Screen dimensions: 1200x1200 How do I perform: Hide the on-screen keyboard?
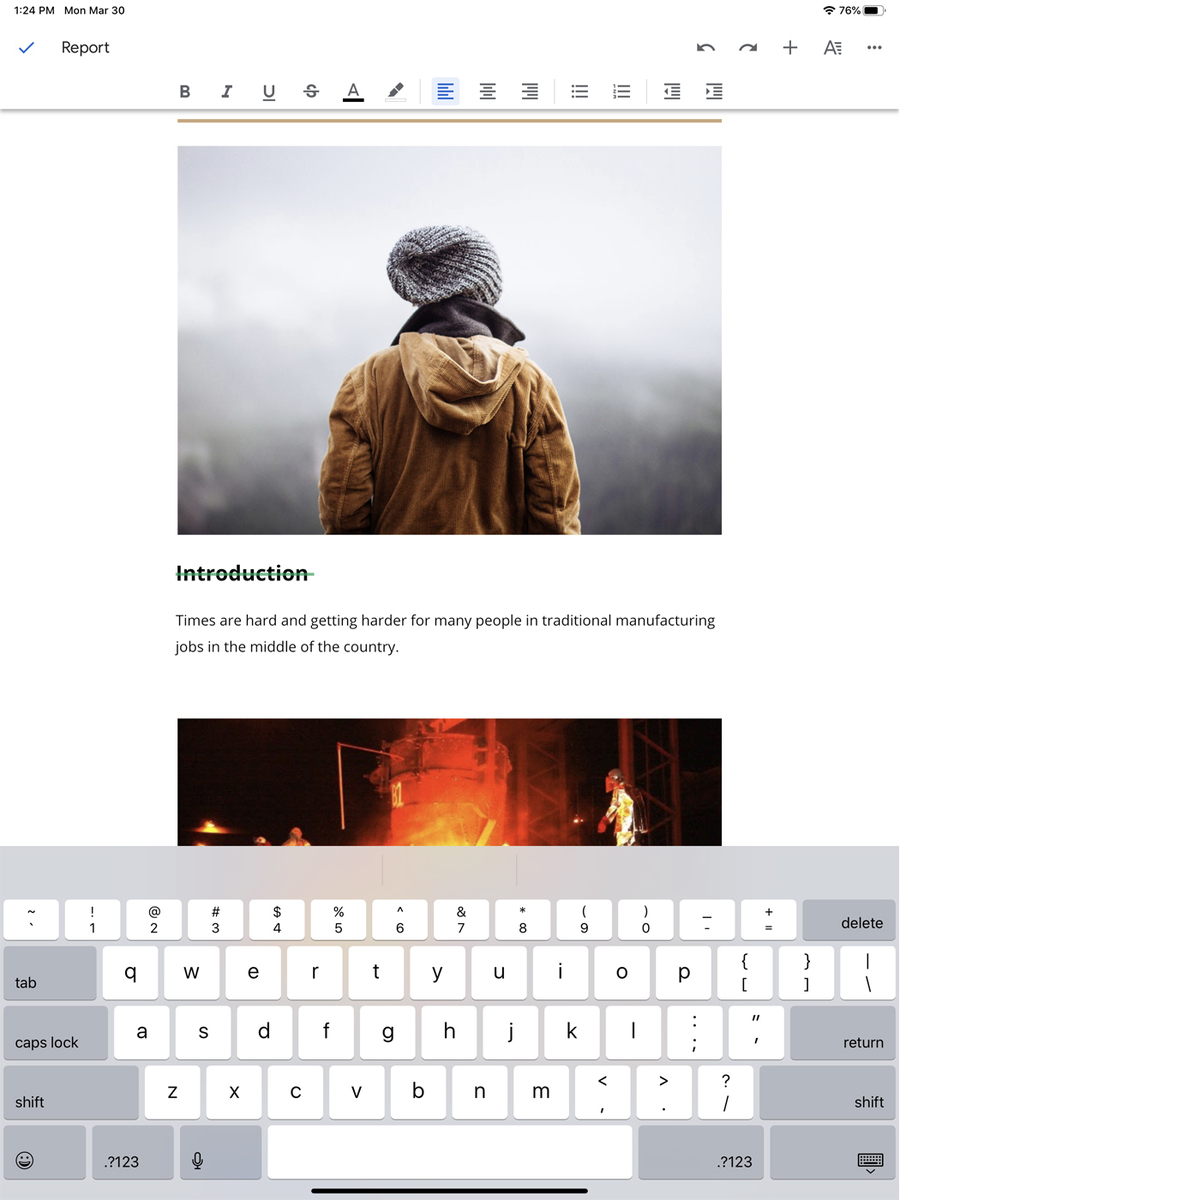click(x=870, y=1160)
